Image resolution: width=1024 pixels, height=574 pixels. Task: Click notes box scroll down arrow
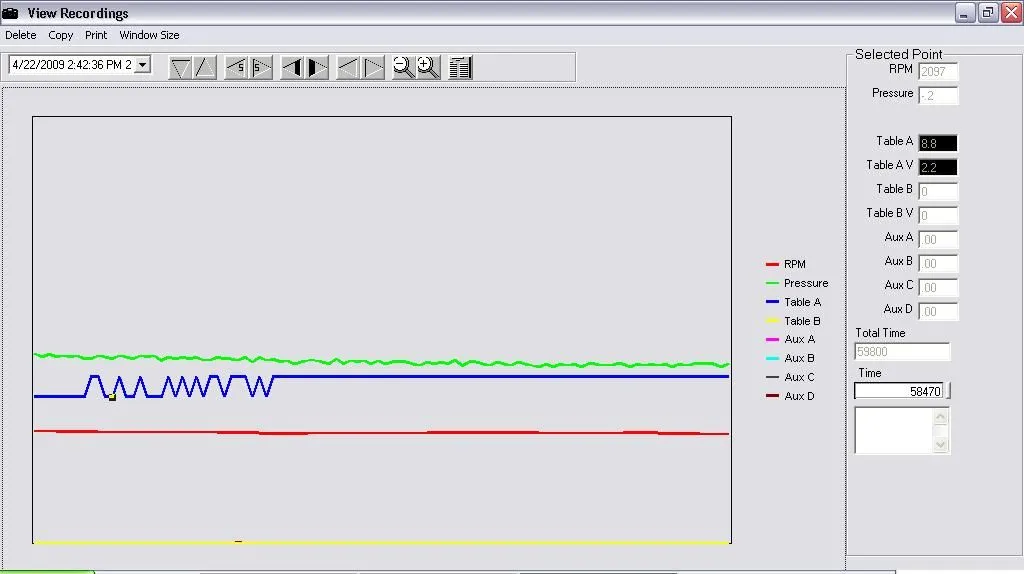pyautogui.click(x=940, y=445)
